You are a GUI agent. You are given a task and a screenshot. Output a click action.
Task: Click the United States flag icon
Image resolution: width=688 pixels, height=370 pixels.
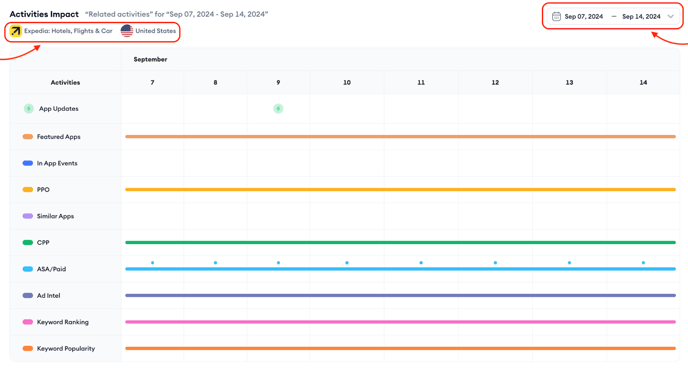pyautogui.click(x=127, y=31)
